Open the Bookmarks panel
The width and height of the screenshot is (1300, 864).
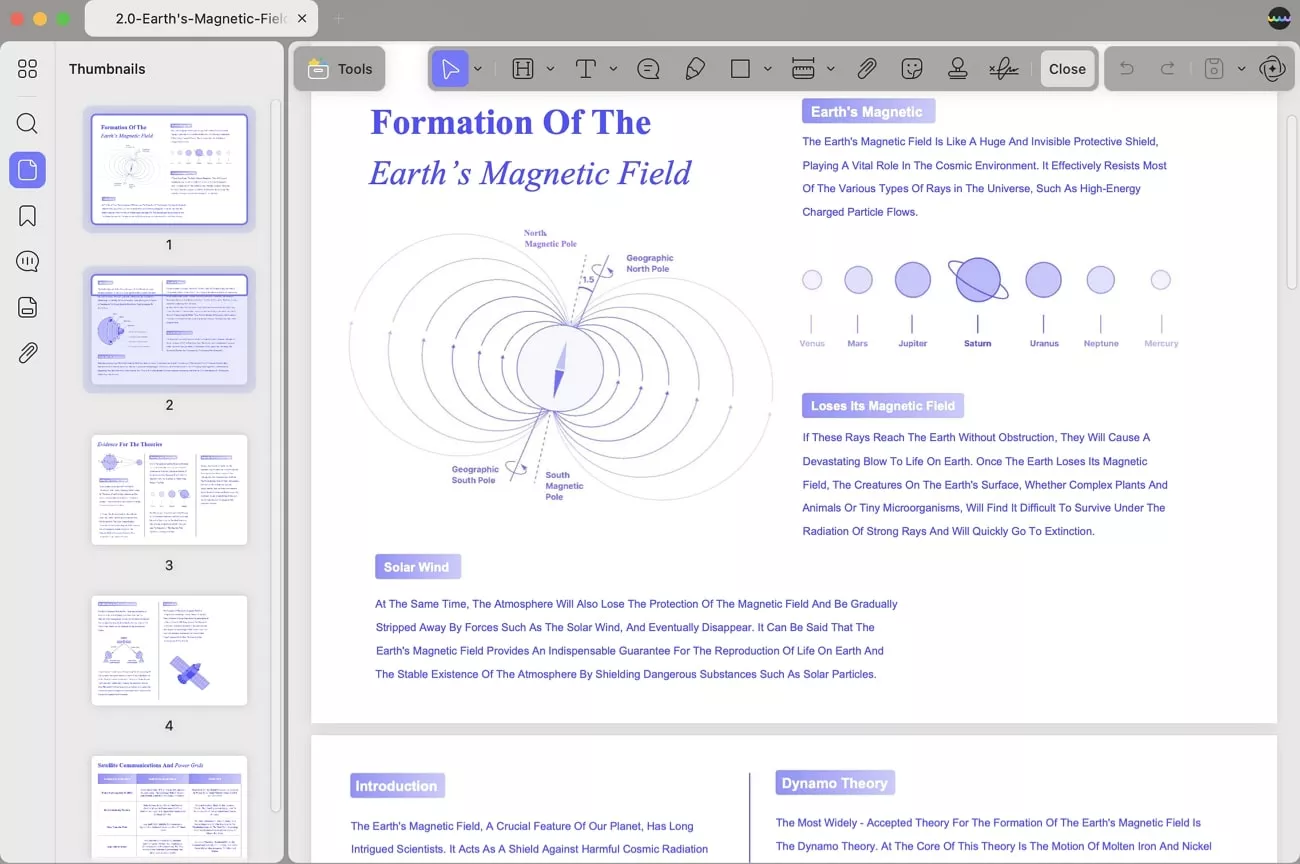point(27,215)
